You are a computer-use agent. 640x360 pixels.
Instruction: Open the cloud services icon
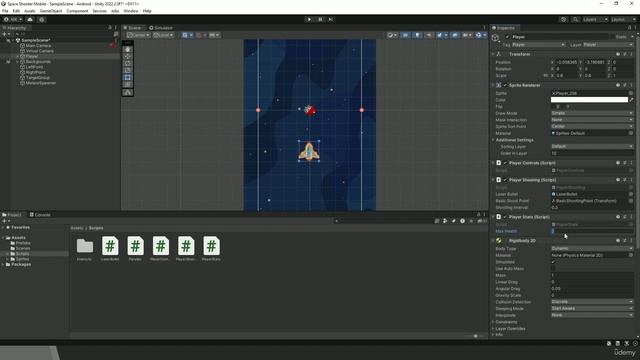coord(30,19)
